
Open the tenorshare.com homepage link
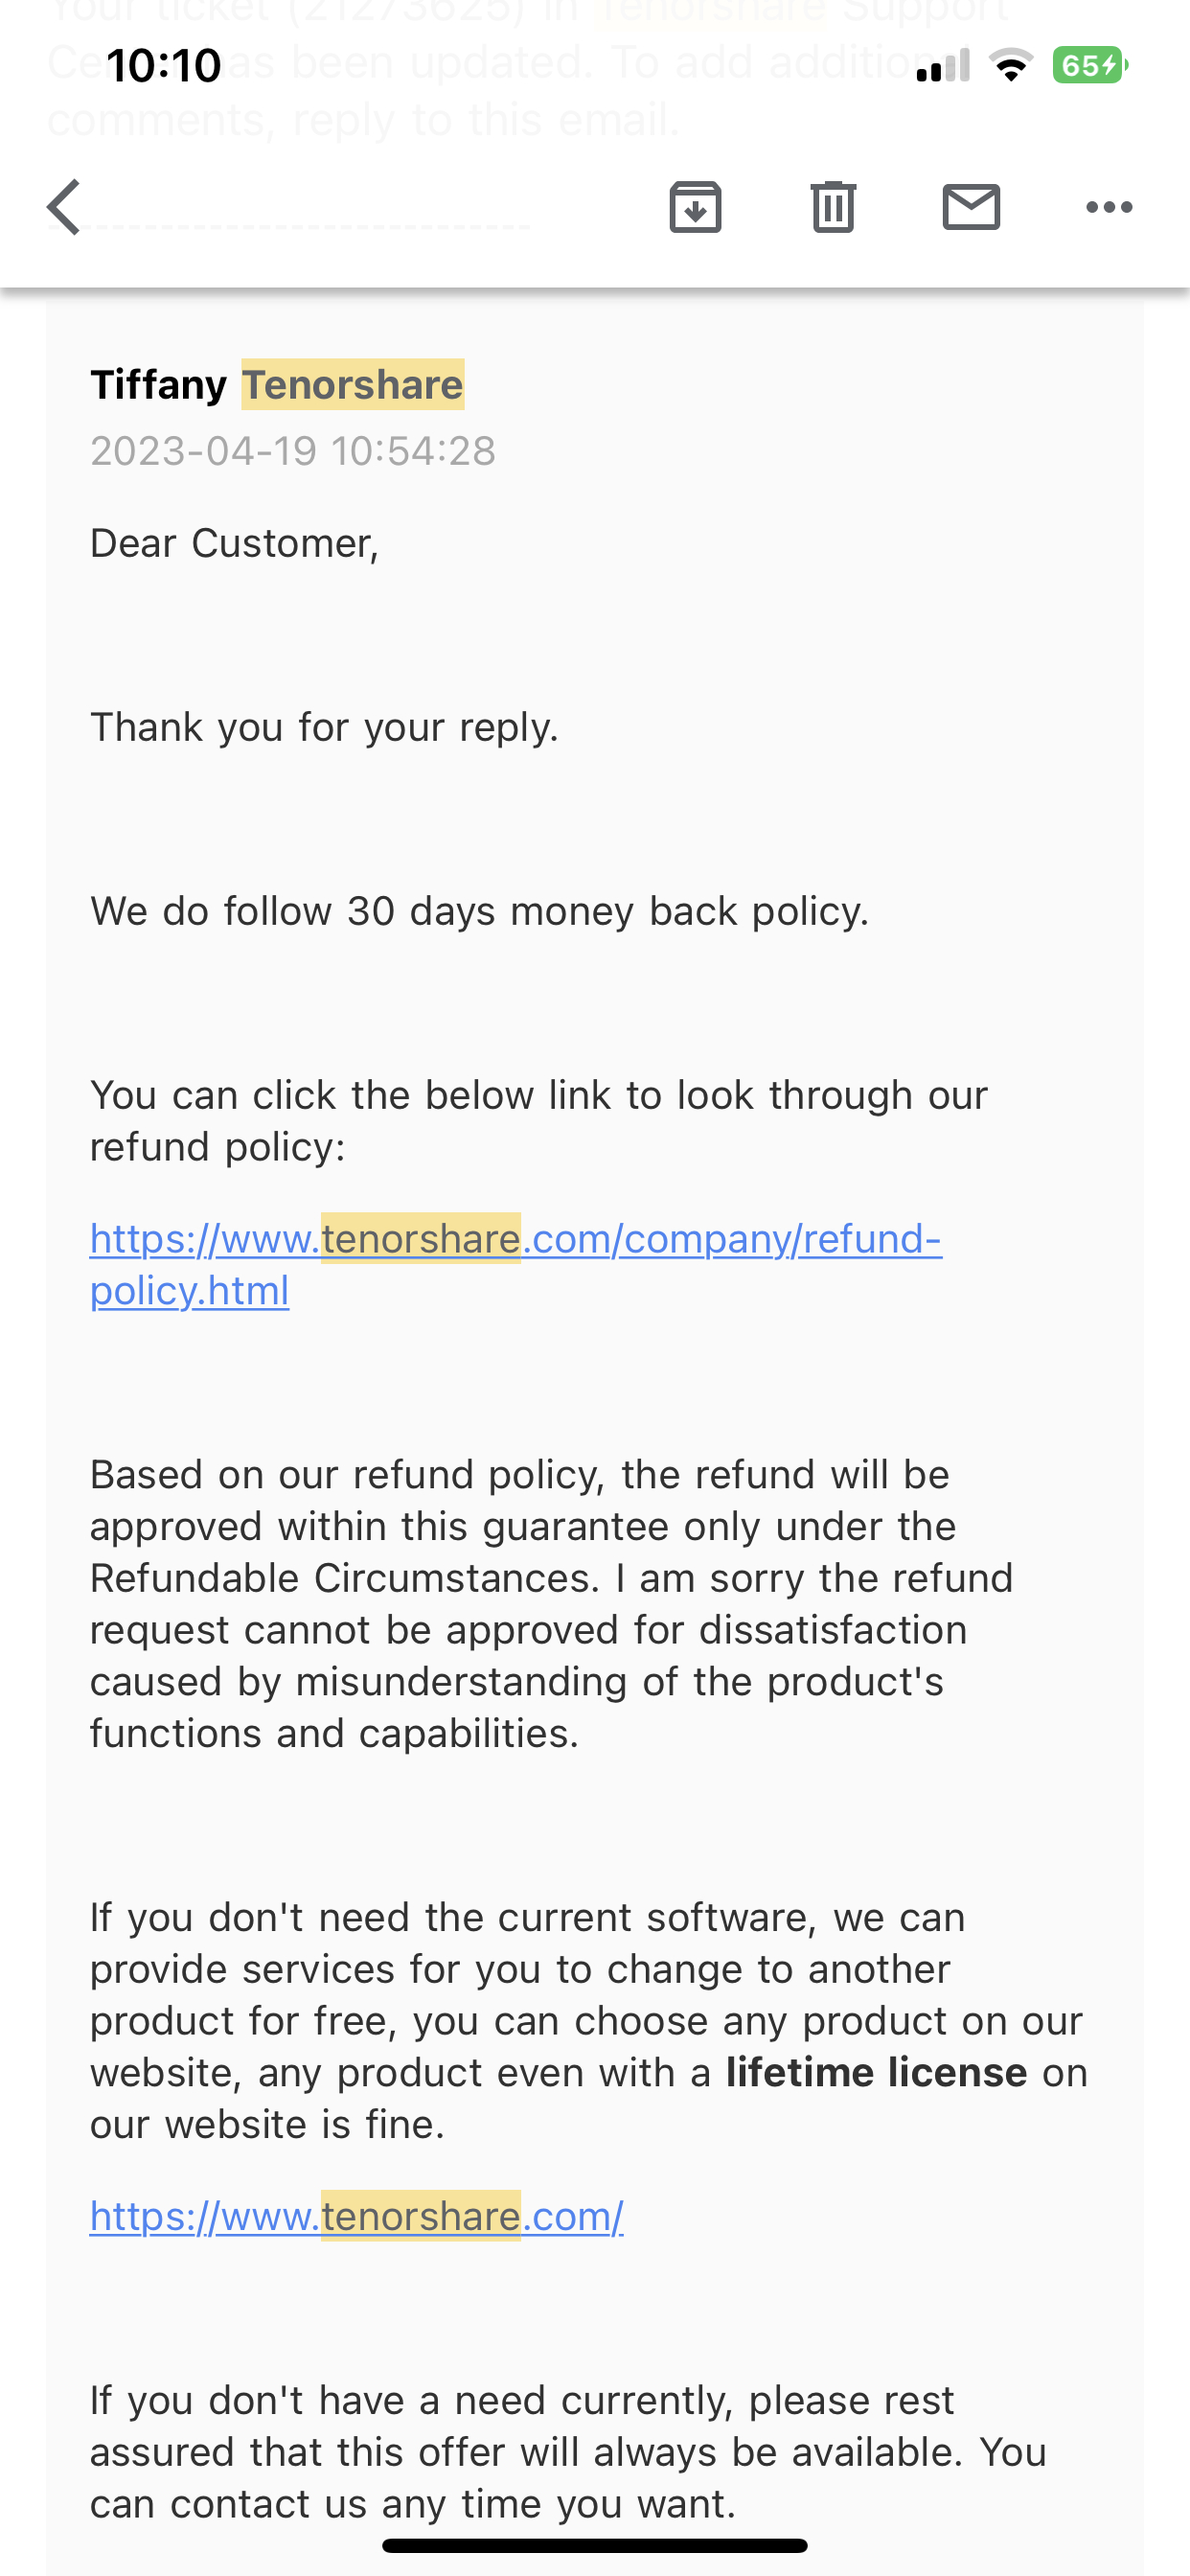tap(356, 2217)
